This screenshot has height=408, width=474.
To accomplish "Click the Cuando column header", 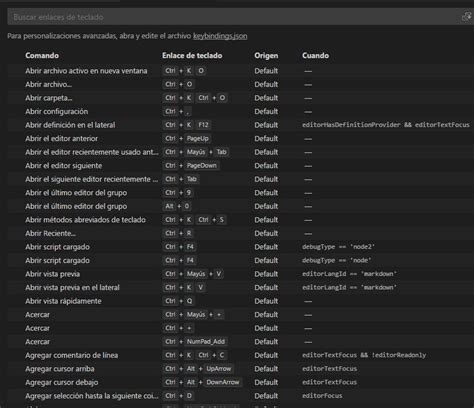I will (315, 55).
